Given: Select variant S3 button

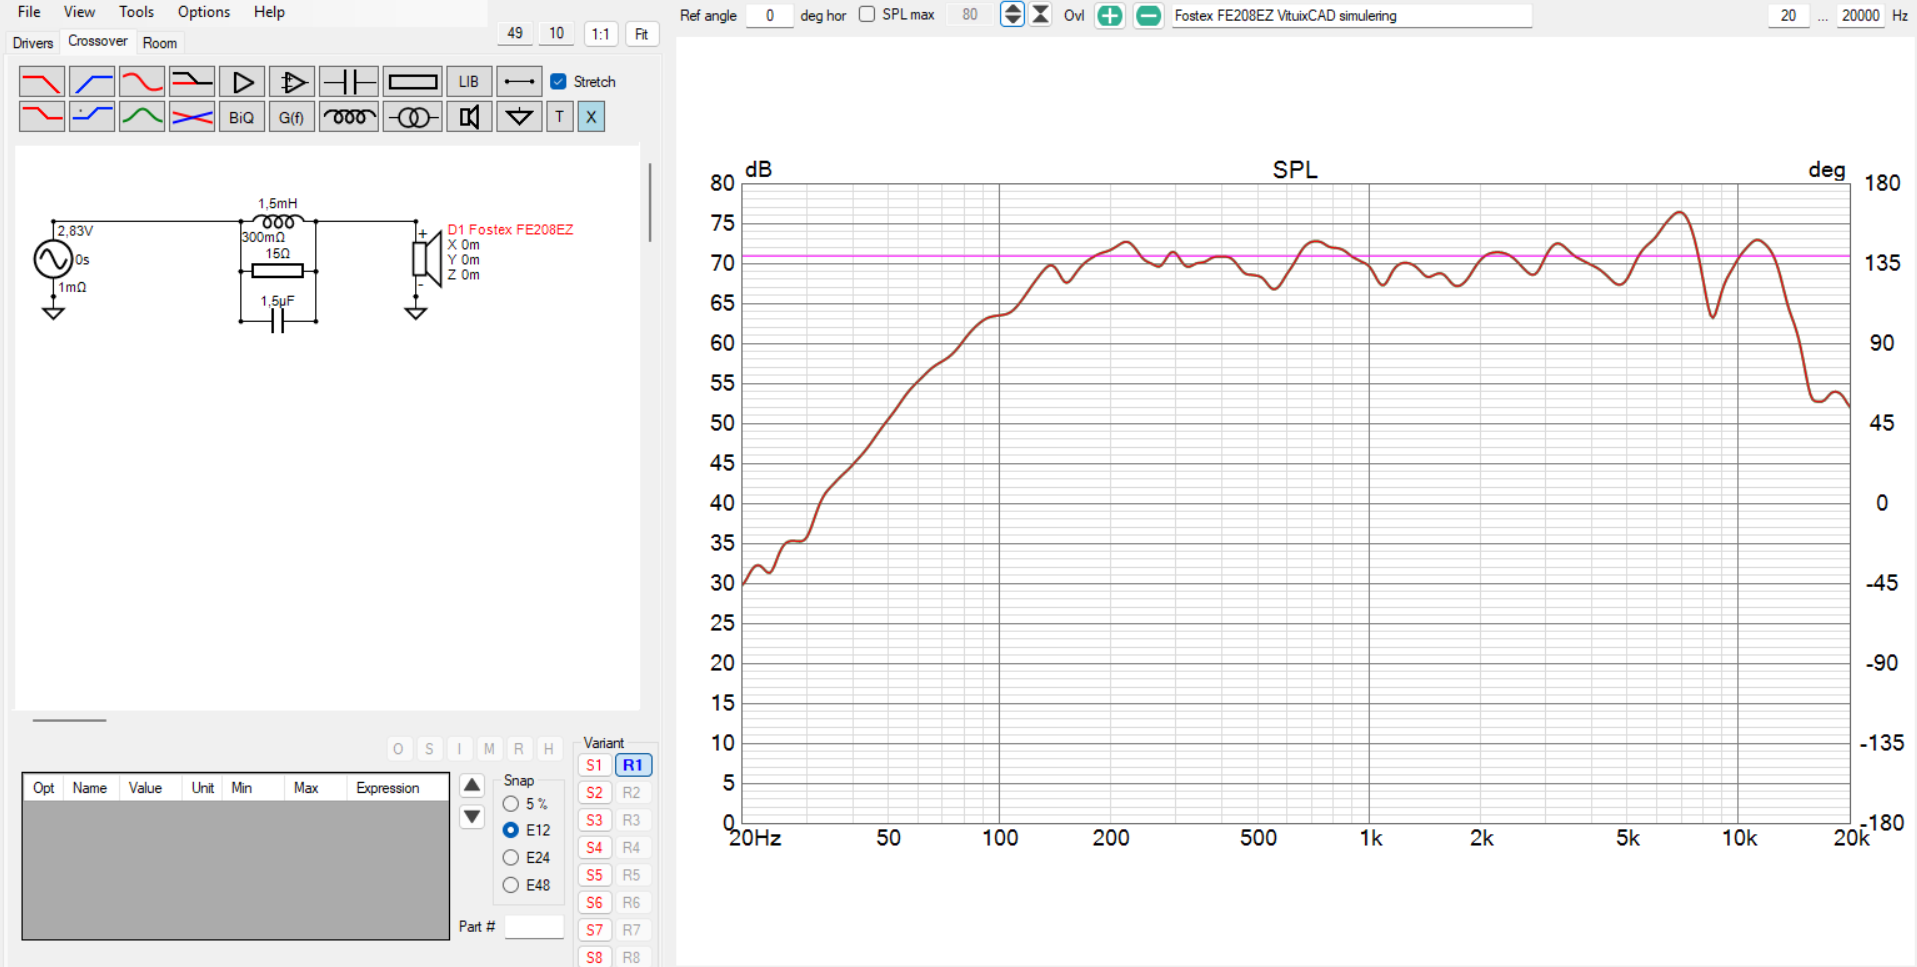Looking at the screenshot, I should [x=594, y=820].
